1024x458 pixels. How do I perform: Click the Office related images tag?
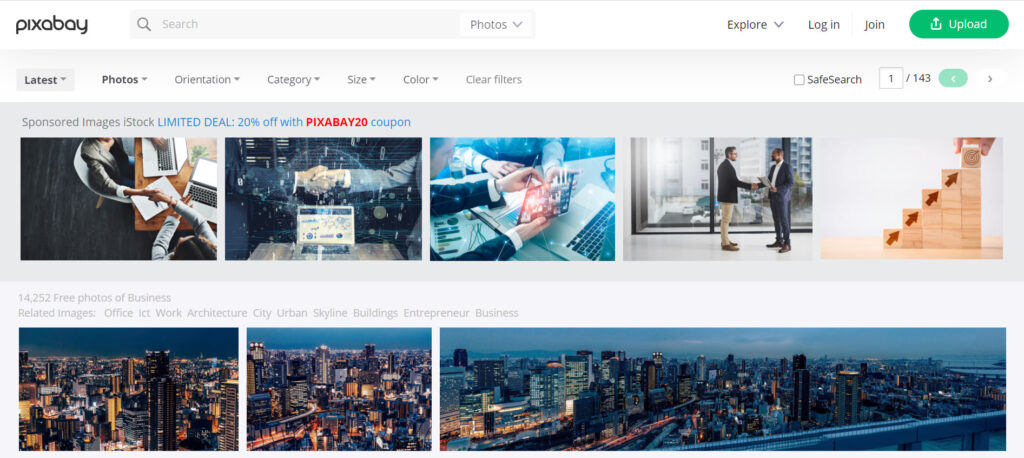[x=118, y=313]
